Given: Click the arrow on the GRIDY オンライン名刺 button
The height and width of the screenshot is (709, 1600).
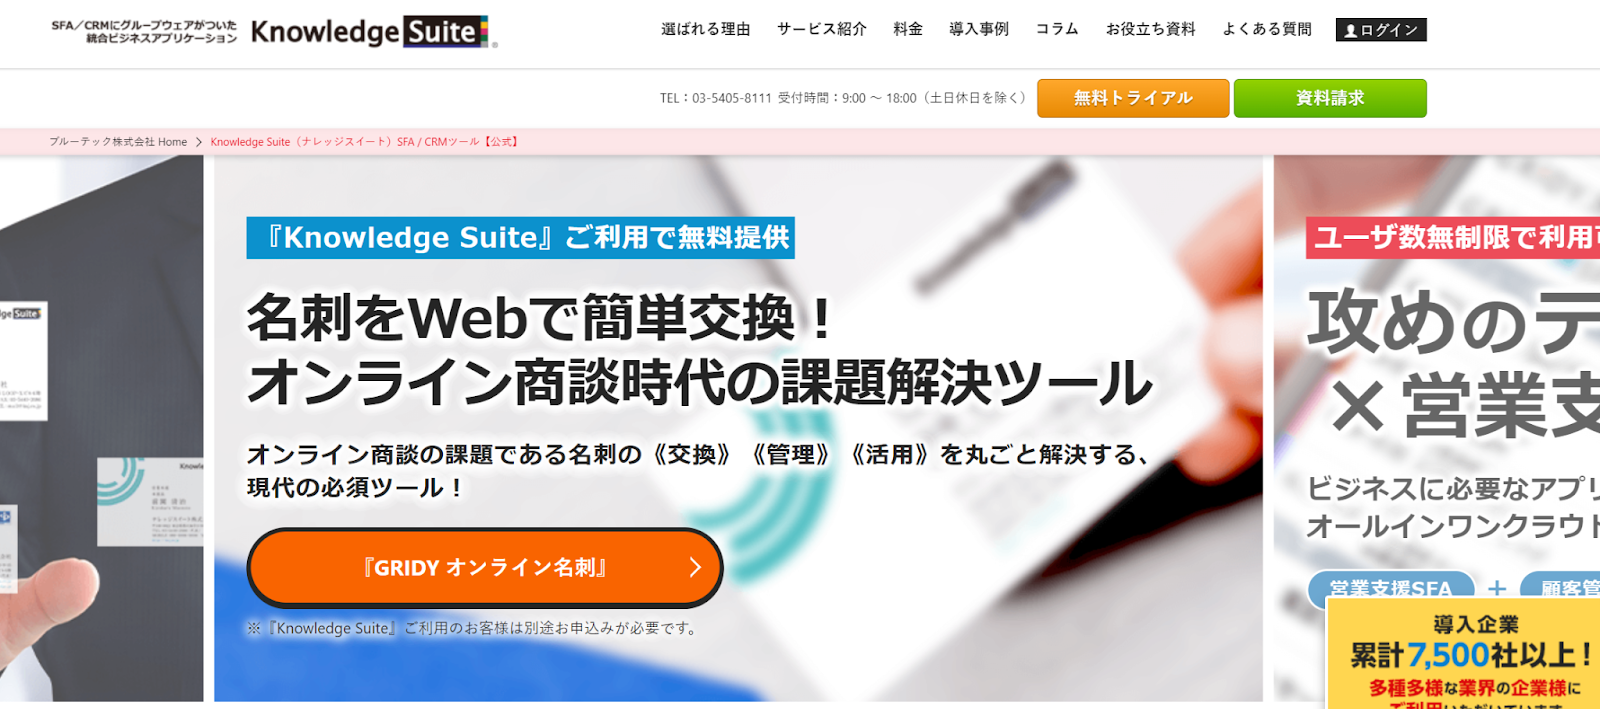Looking at the screenshot, I should (x=695, y=568).
